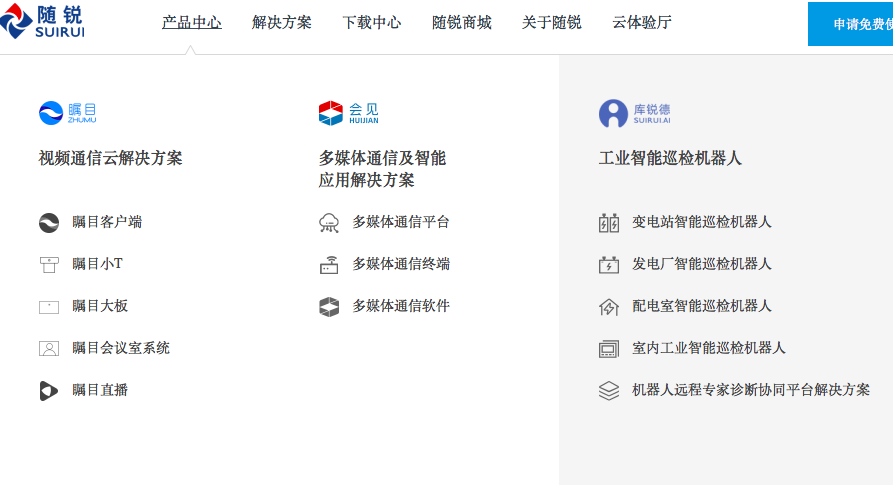Open the 变电站智能巡检机器人 link
The image size is (893, 485).
[702, 222]
